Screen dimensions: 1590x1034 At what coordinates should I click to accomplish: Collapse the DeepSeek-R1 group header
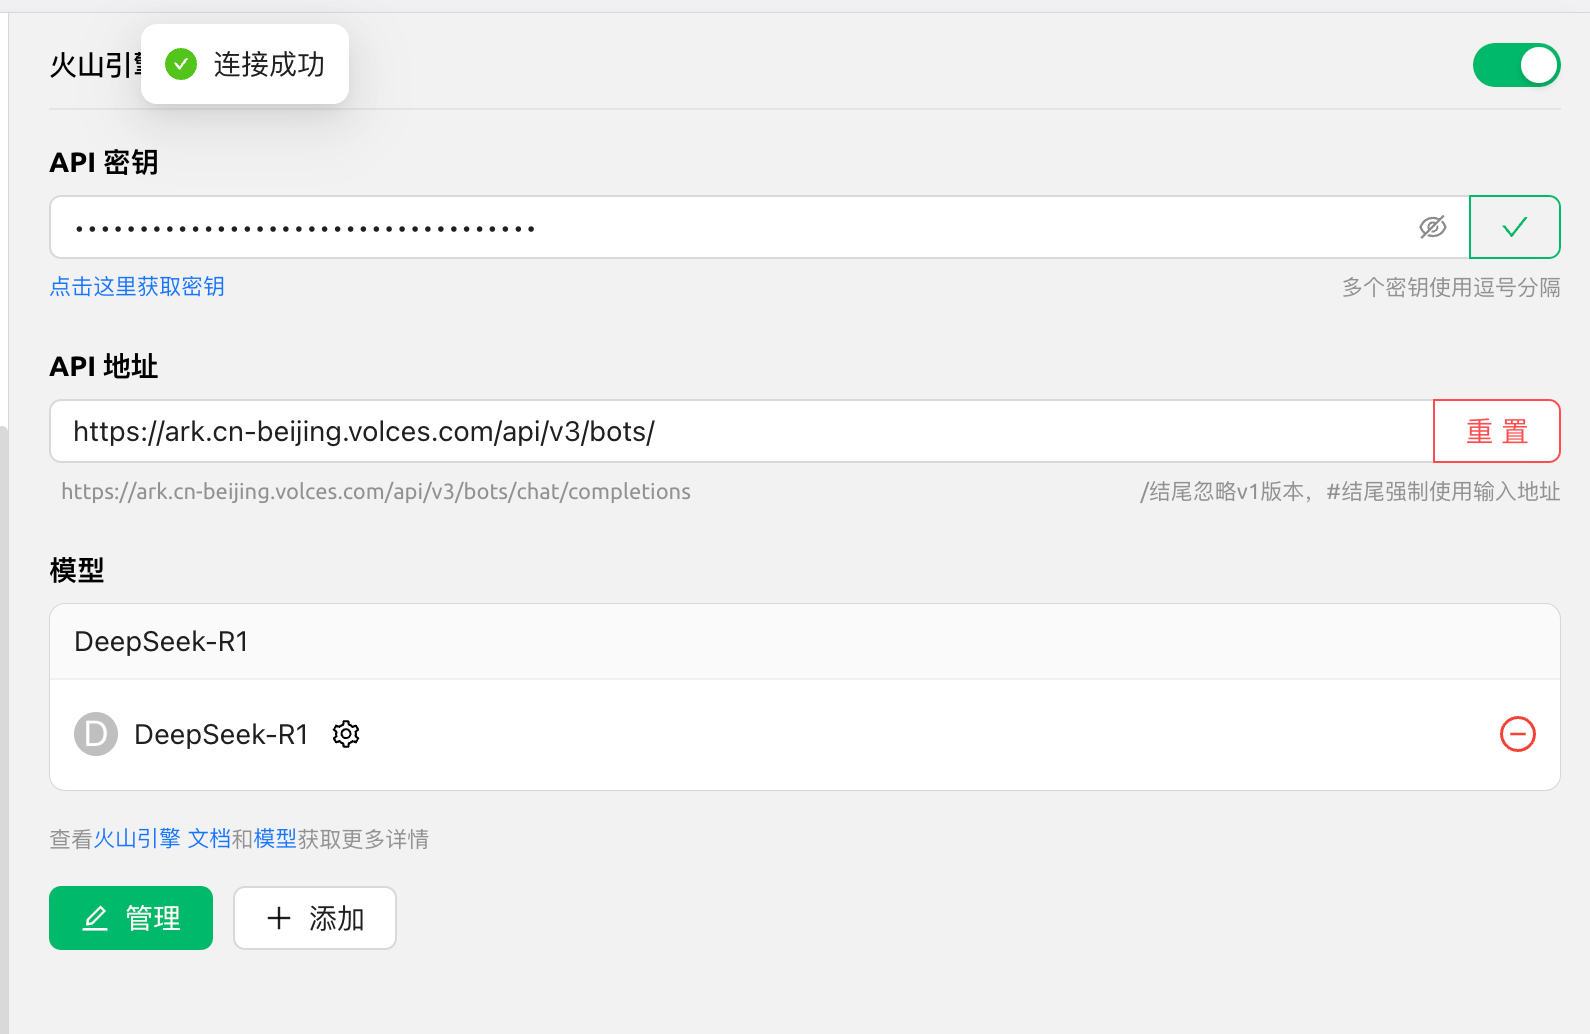(x=805, y=642)
